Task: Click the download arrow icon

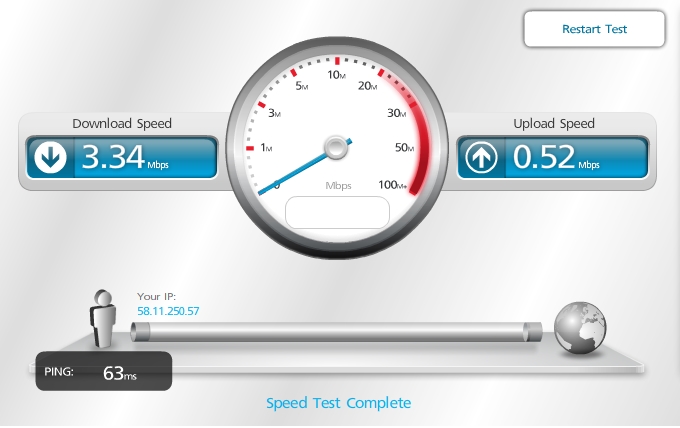Action: [x=50, y=157]
